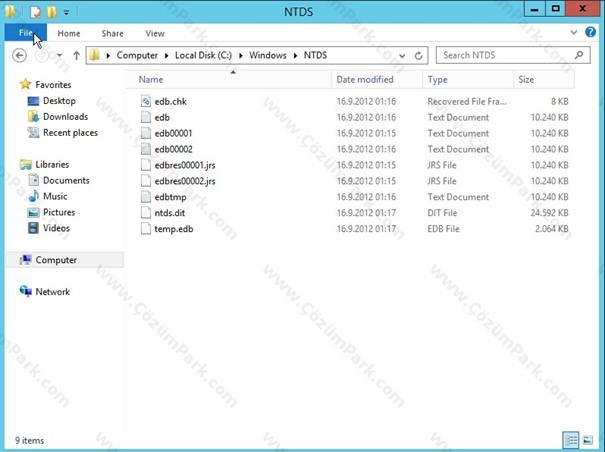Switch to the Home ribbon tab
Screen dimensions: 605x452
(x=69, y=34)
